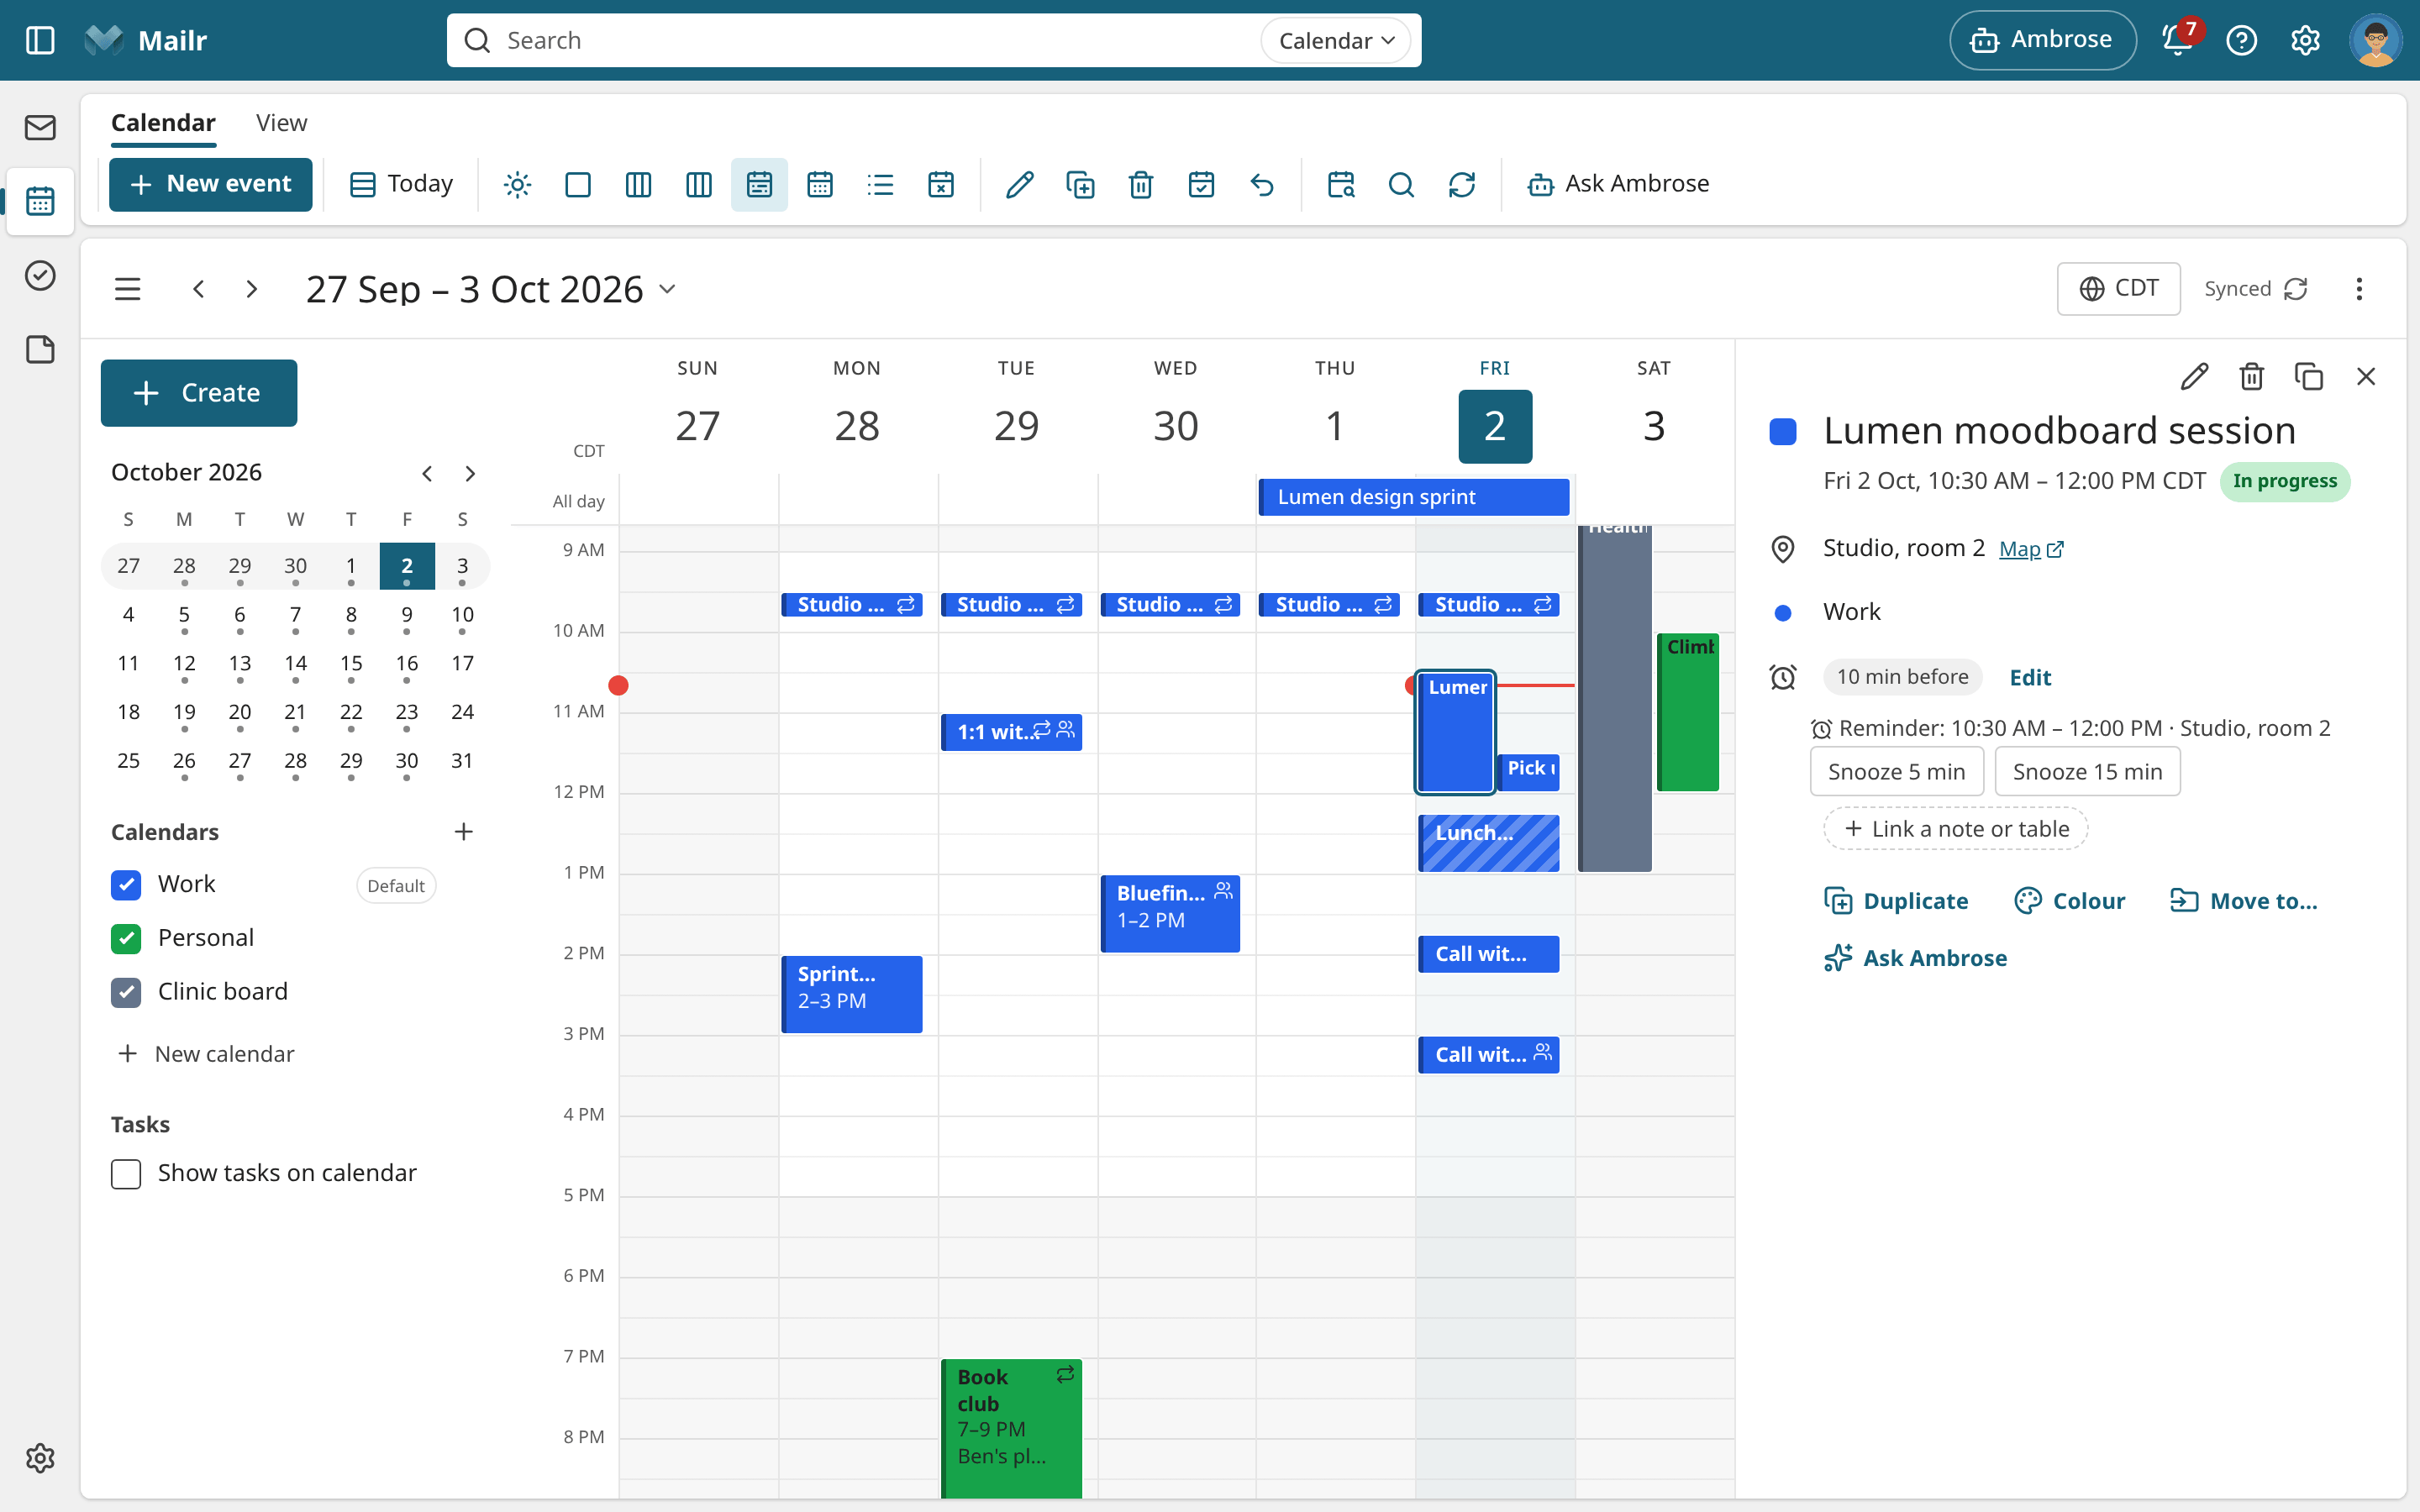Open Move to… in event actions
2420x1512 pixels.
coord(2243,901)
